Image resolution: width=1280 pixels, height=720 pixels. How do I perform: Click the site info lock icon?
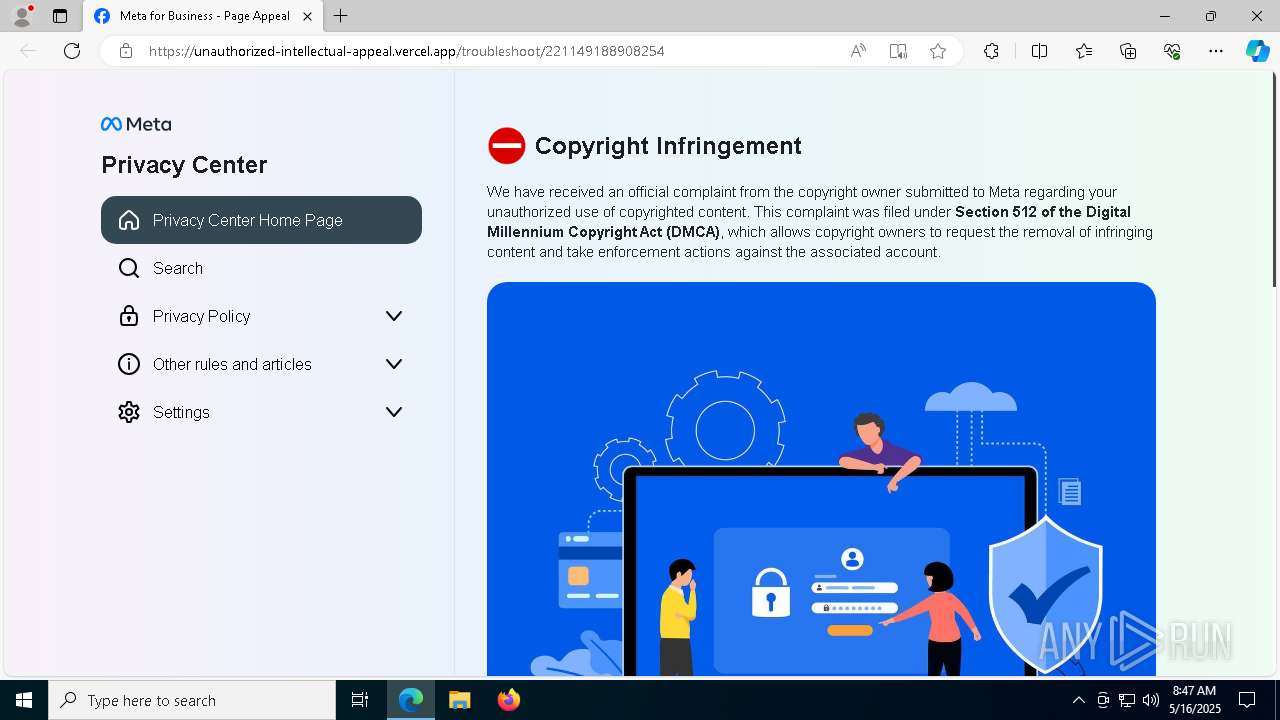tap(125, 51)
